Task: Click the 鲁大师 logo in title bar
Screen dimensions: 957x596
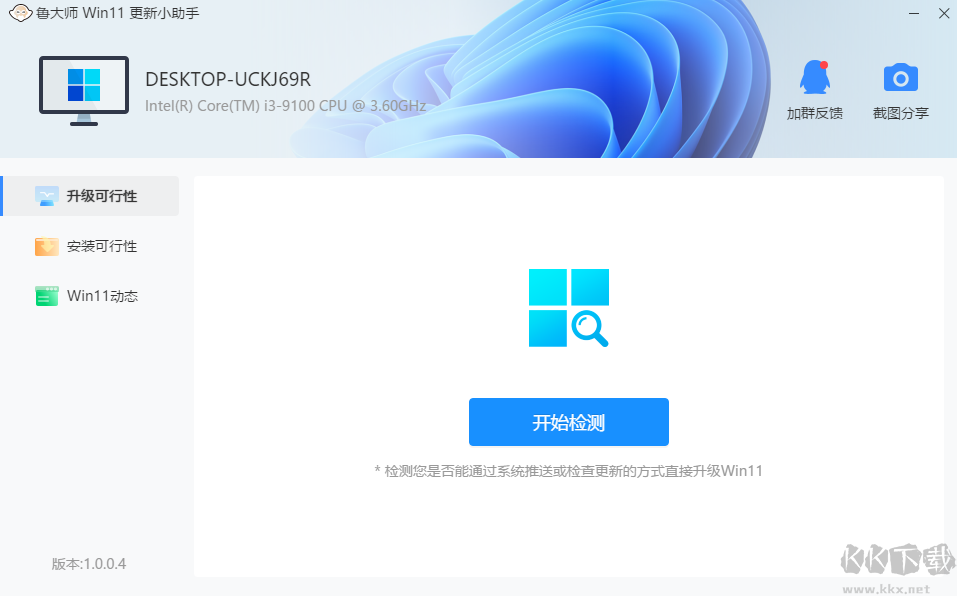Action: 20,13
